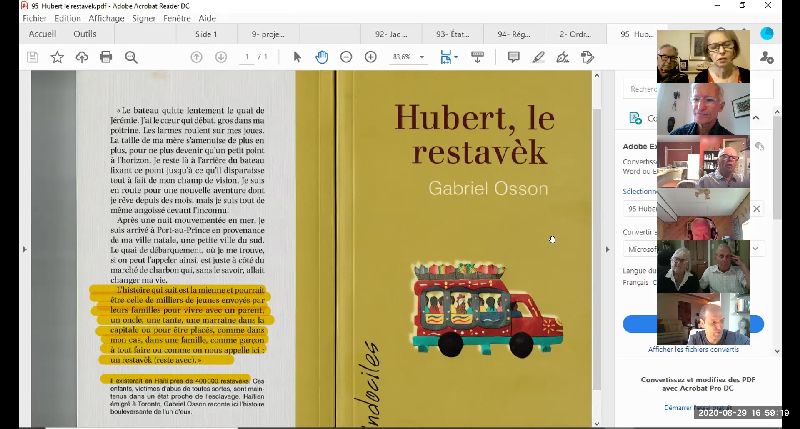Open the zoom percentage dropdown arrow
The width and height of the screenshot is (800, 429).
click(x=422, y=57)
